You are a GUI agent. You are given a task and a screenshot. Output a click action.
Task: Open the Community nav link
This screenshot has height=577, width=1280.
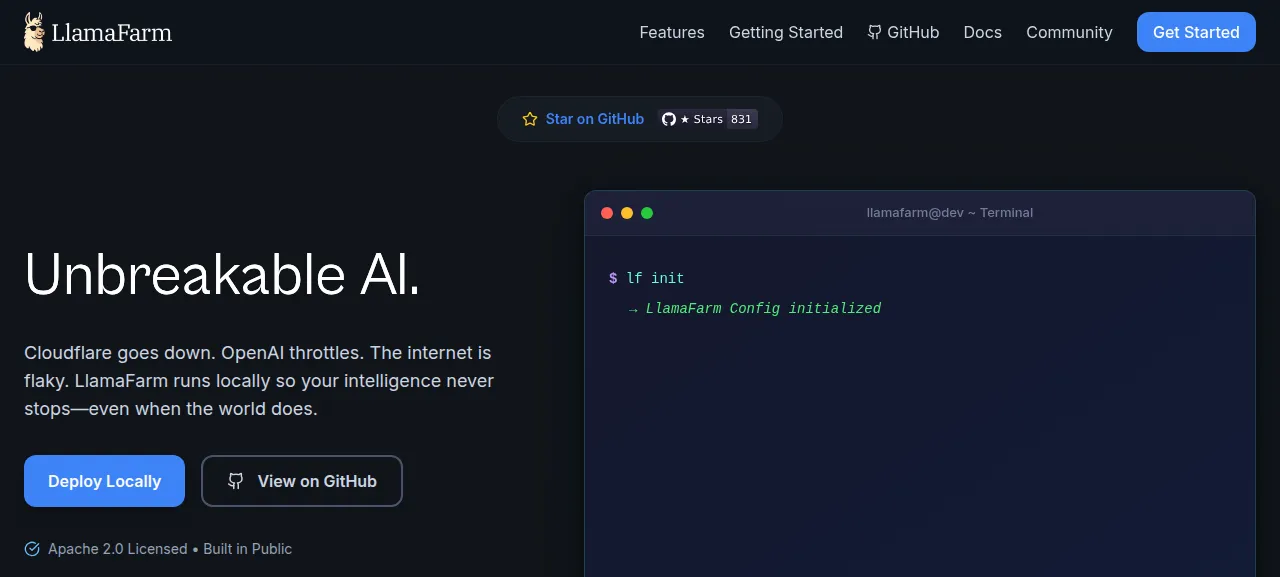[1069, 32]
